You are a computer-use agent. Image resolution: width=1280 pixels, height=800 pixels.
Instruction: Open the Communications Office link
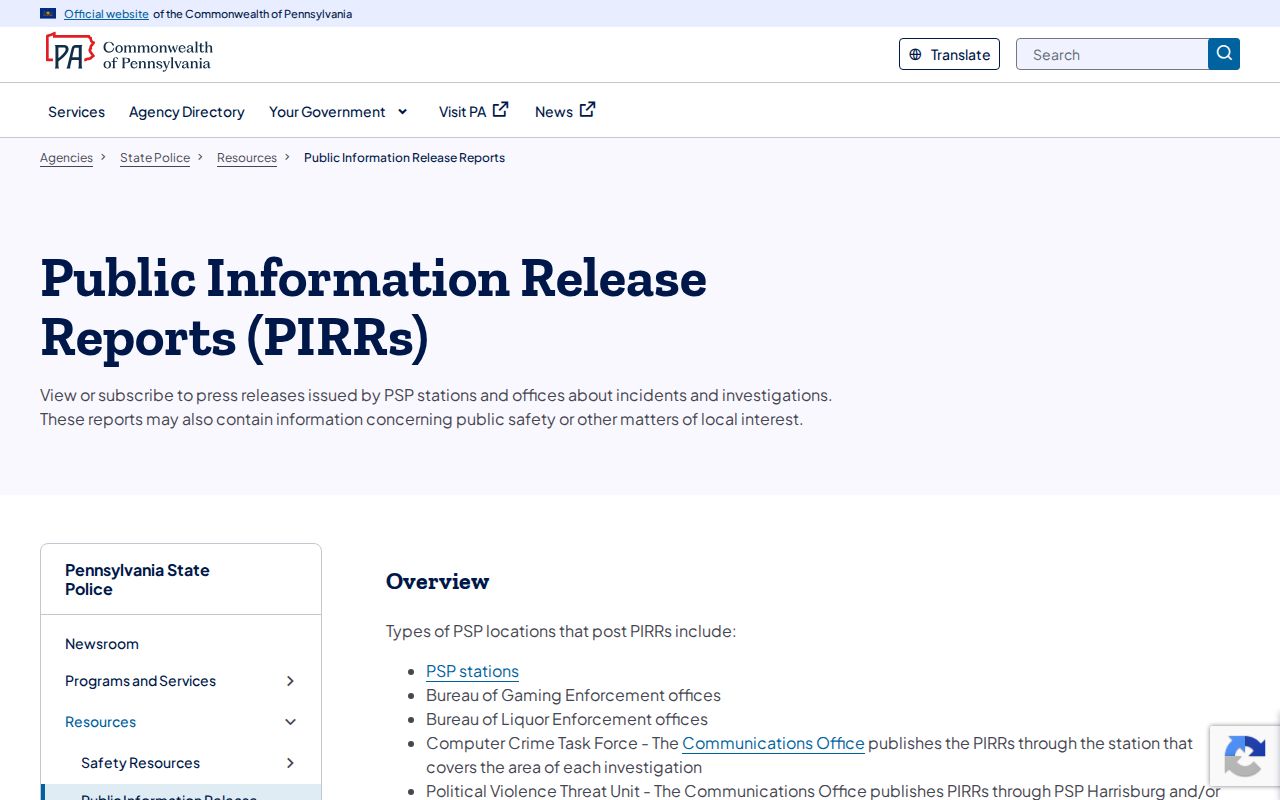(x=773, y=743)
